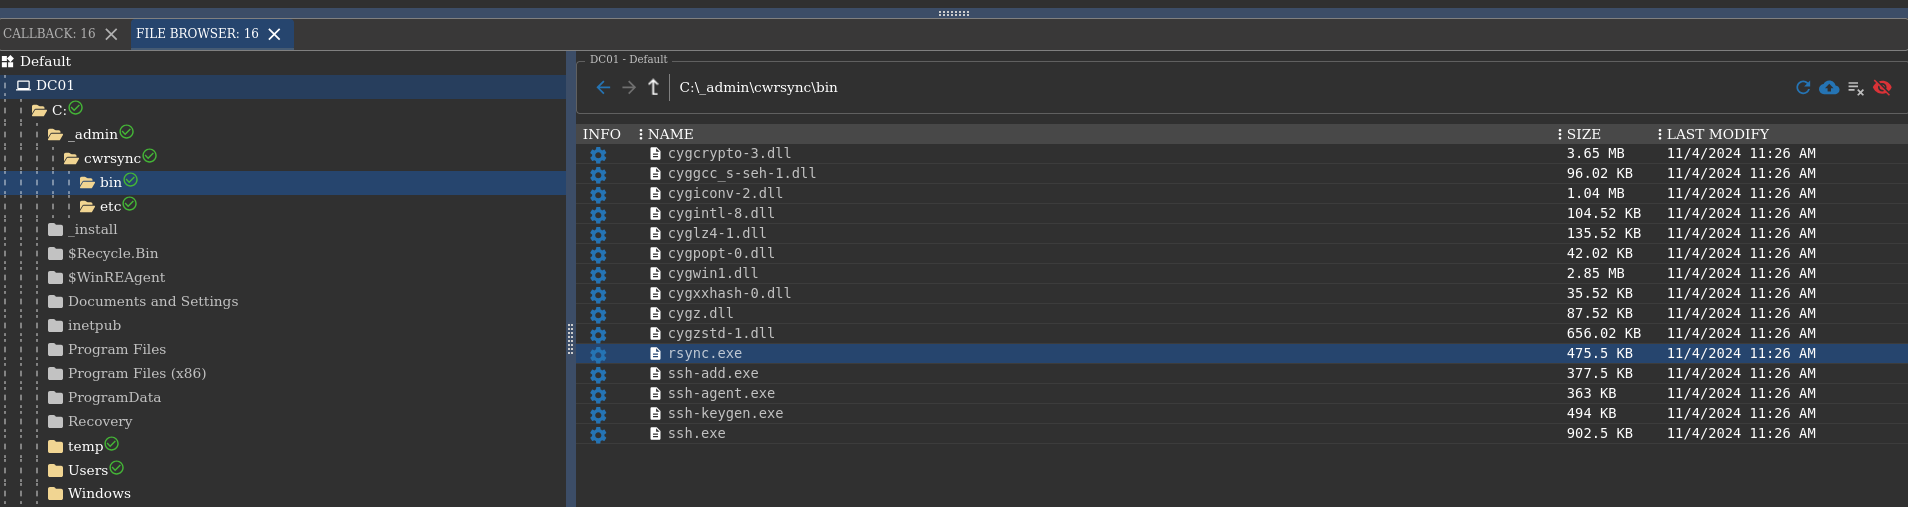Open the Windows folder in tree
The width and height of the screenshot is (1908, 507).
pos(99,494)
